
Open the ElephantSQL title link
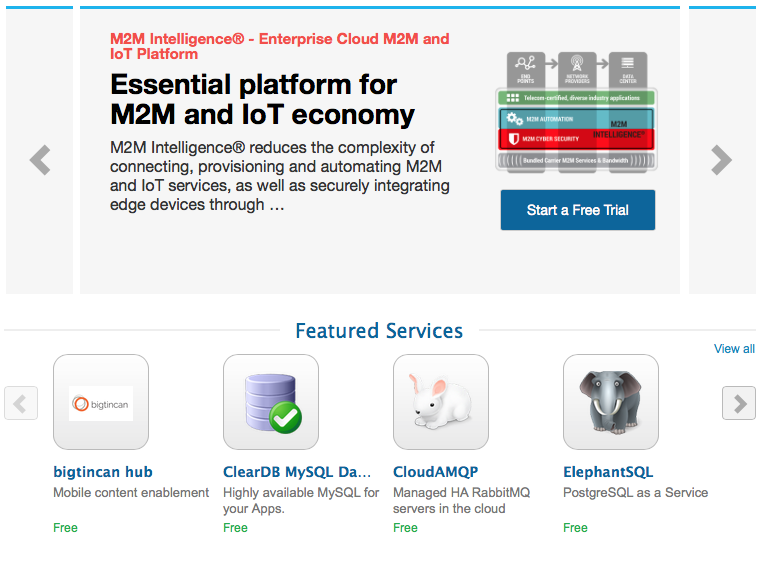(x=608, y=472)
